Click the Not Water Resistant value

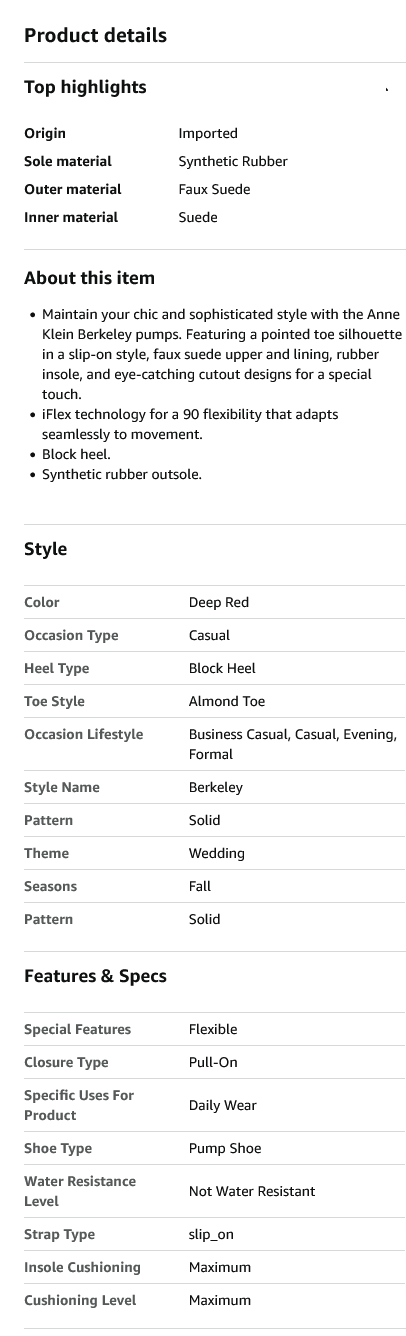tap(252, 1191)
